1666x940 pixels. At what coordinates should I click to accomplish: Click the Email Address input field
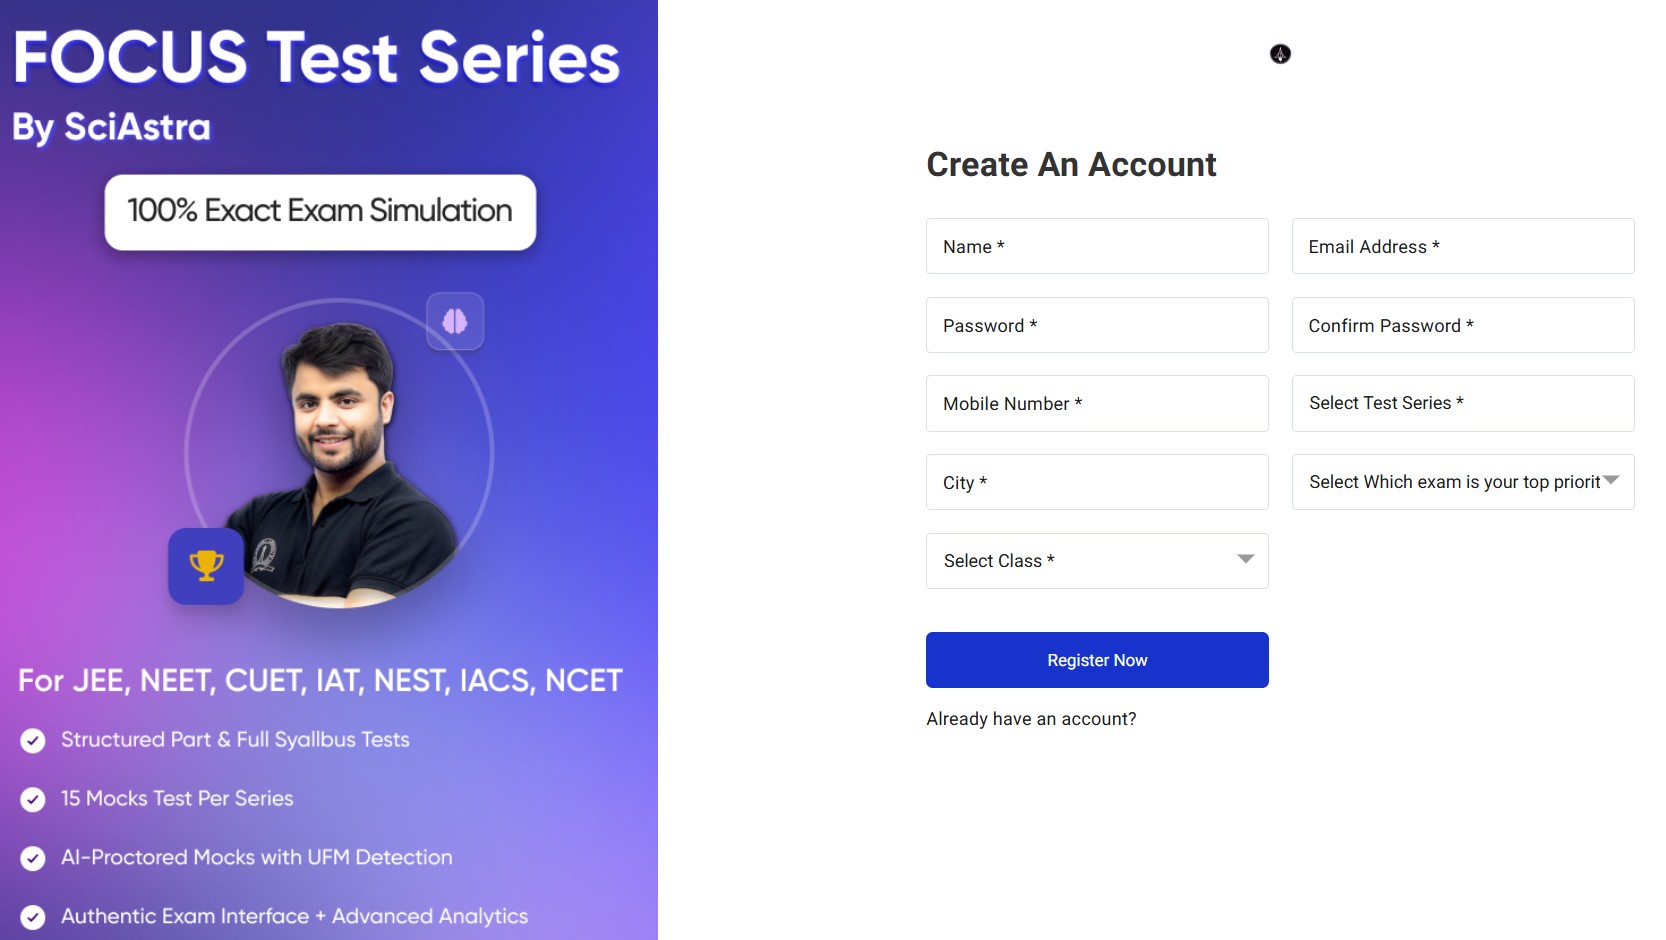point(1462,246)
